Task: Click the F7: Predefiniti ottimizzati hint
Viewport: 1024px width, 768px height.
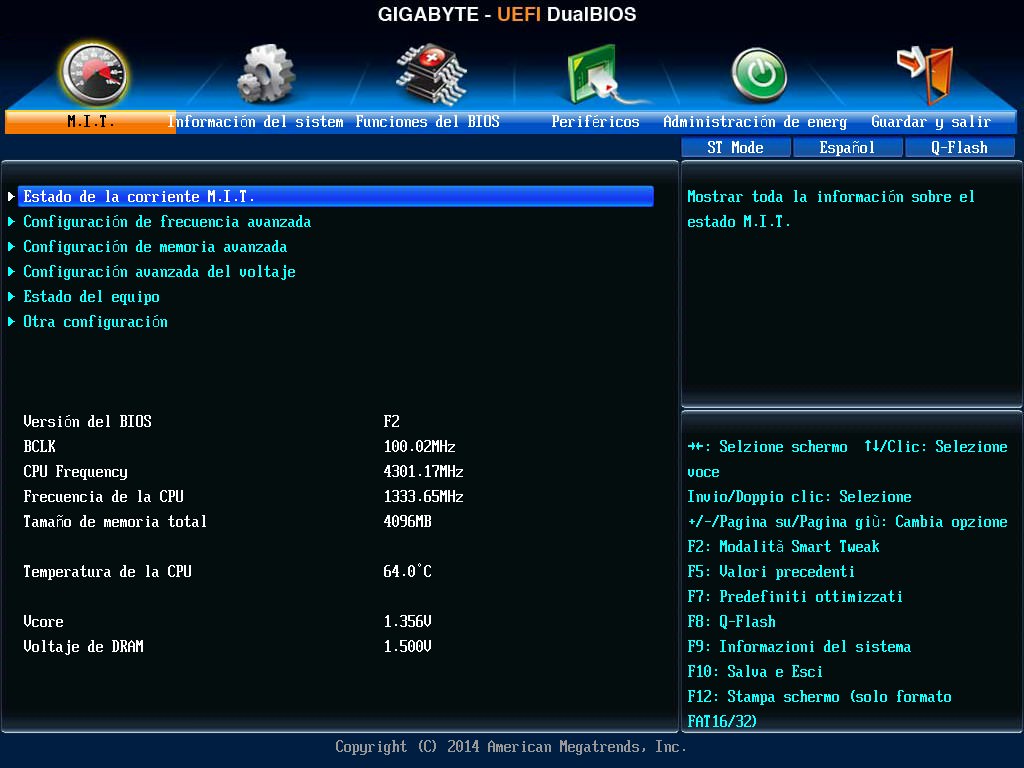Action: [x=795, y=597]
